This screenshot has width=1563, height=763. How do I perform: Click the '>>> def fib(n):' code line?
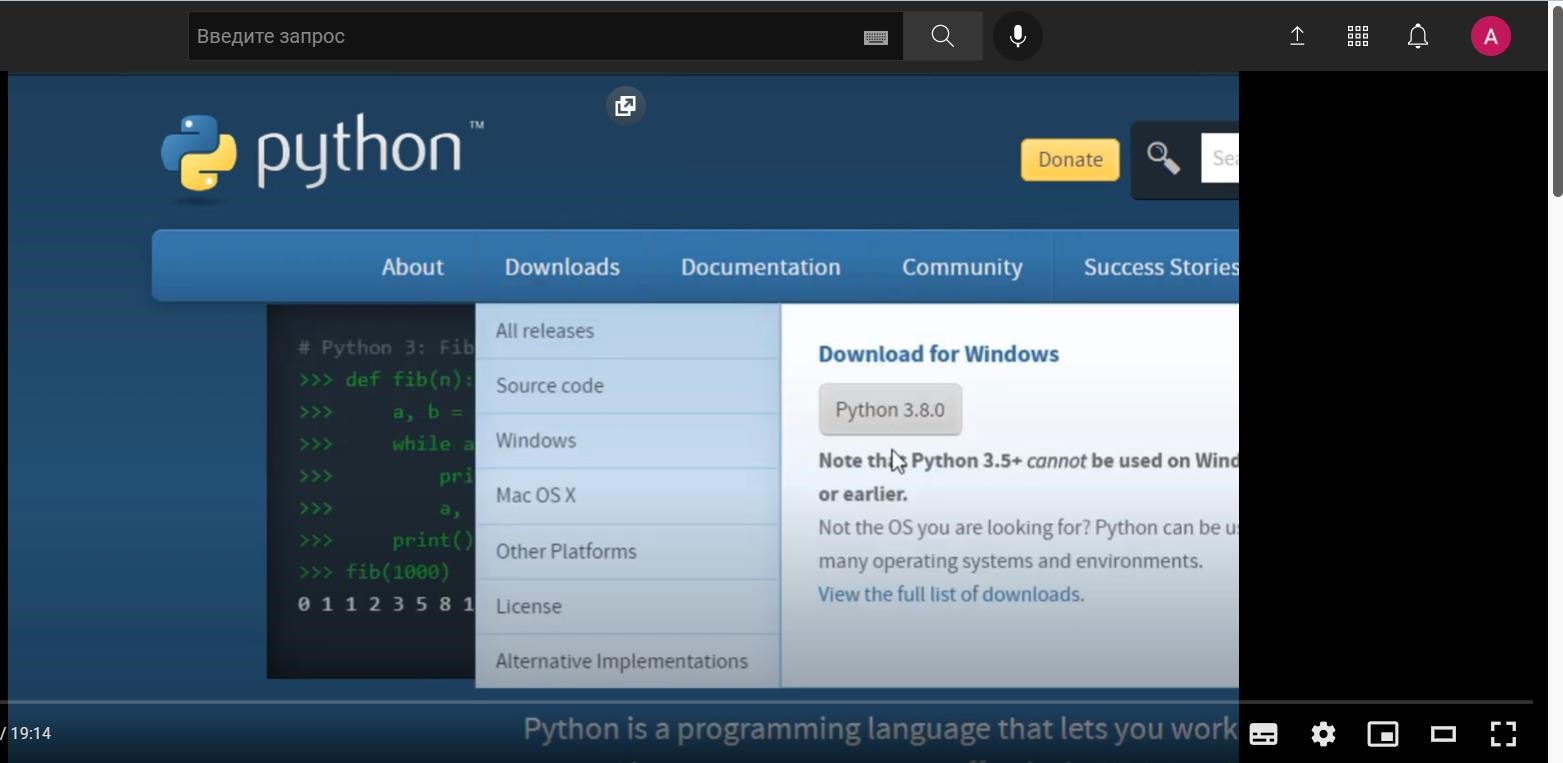pos(386,380)
